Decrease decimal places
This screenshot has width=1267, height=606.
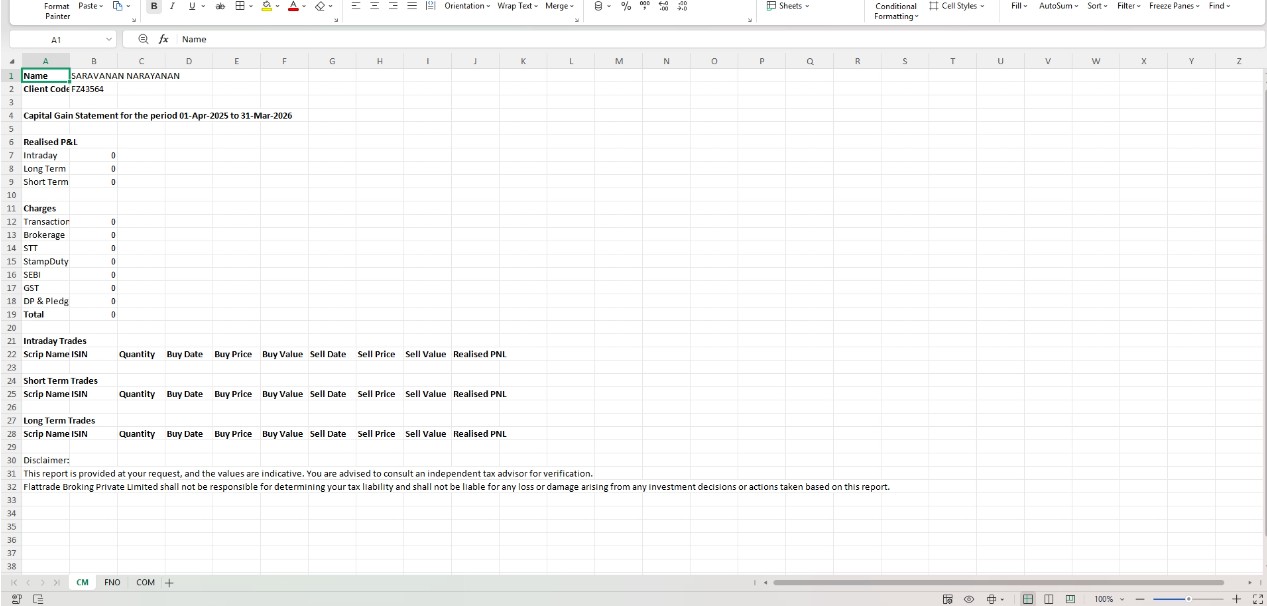[x=682, y=6]
